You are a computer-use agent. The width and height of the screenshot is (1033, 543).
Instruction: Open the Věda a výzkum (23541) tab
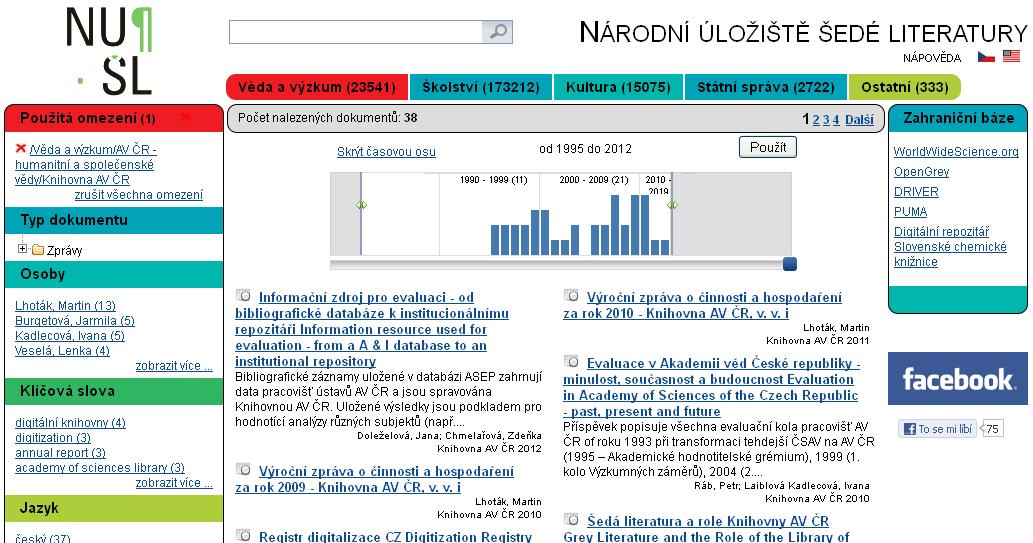[x=317, y=87]
